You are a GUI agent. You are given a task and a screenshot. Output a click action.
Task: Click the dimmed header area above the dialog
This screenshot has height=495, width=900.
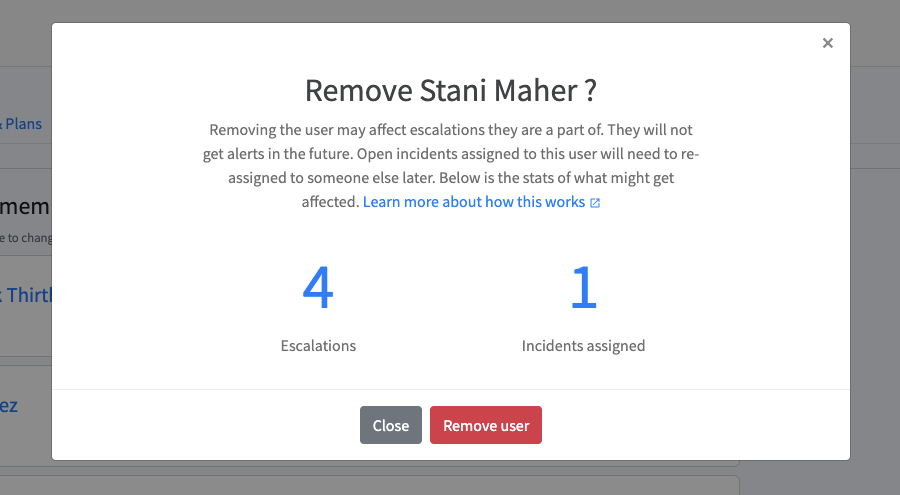tap(450, 10)
